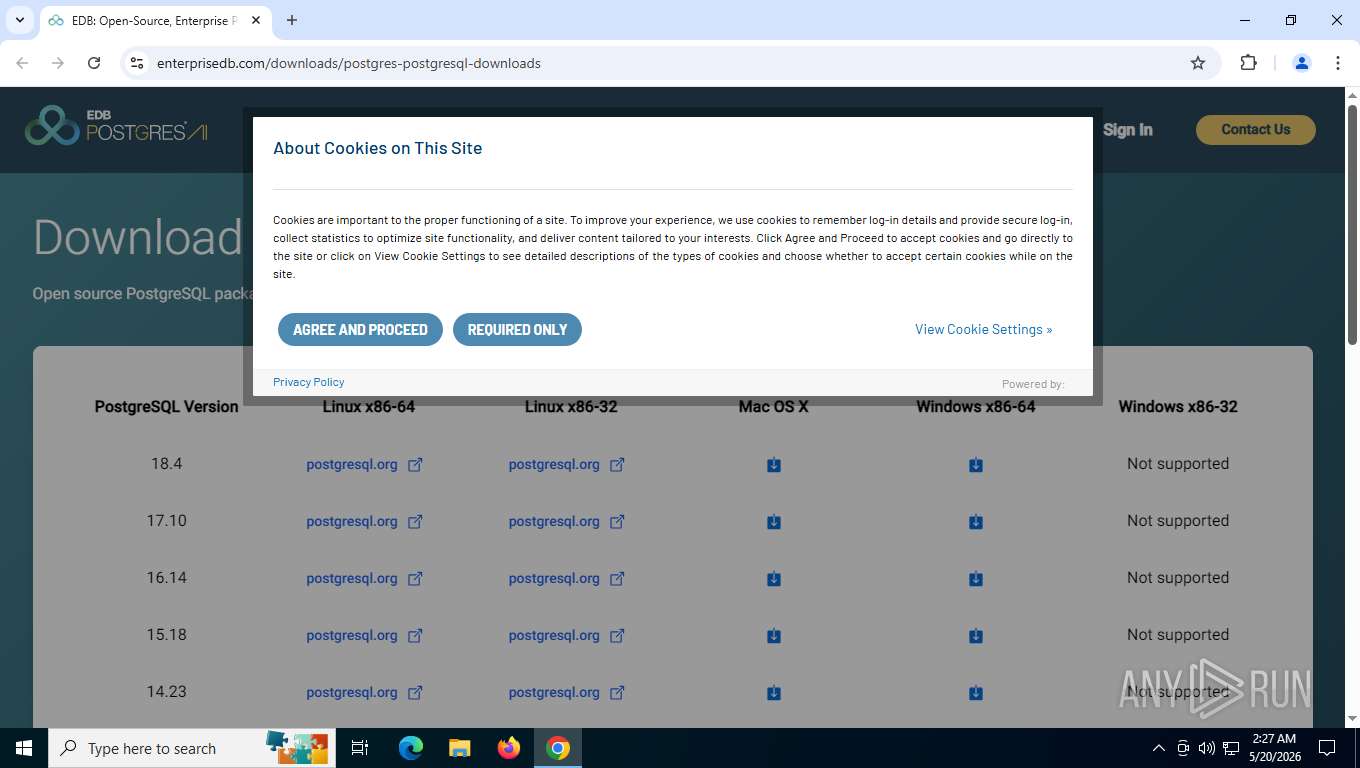Open postgresql.org link for 16.14 Linux x86-32
Screen dimensions: 1360x768
[554, 578]
